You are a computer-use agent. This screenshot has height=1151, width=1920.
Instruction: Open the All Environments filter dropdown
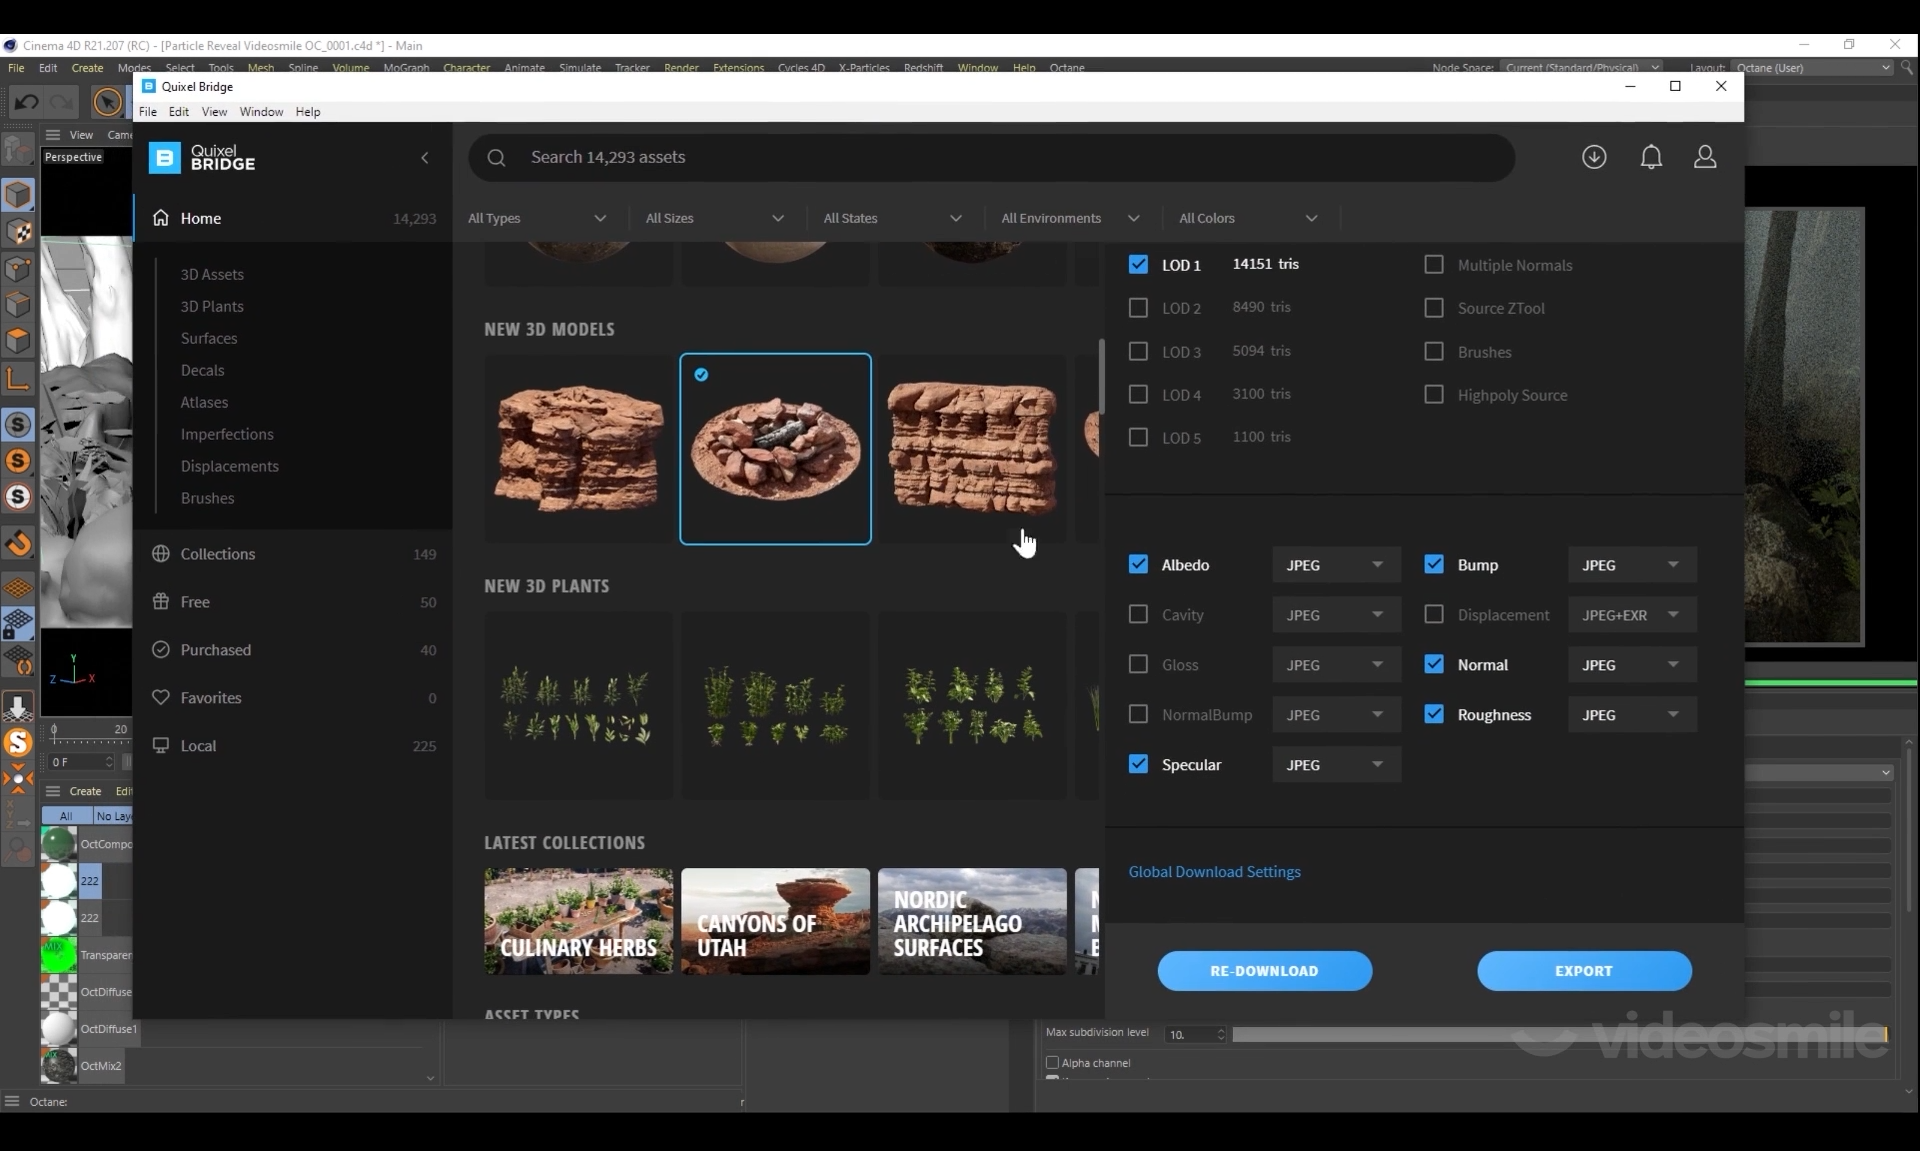(1070, 218)
